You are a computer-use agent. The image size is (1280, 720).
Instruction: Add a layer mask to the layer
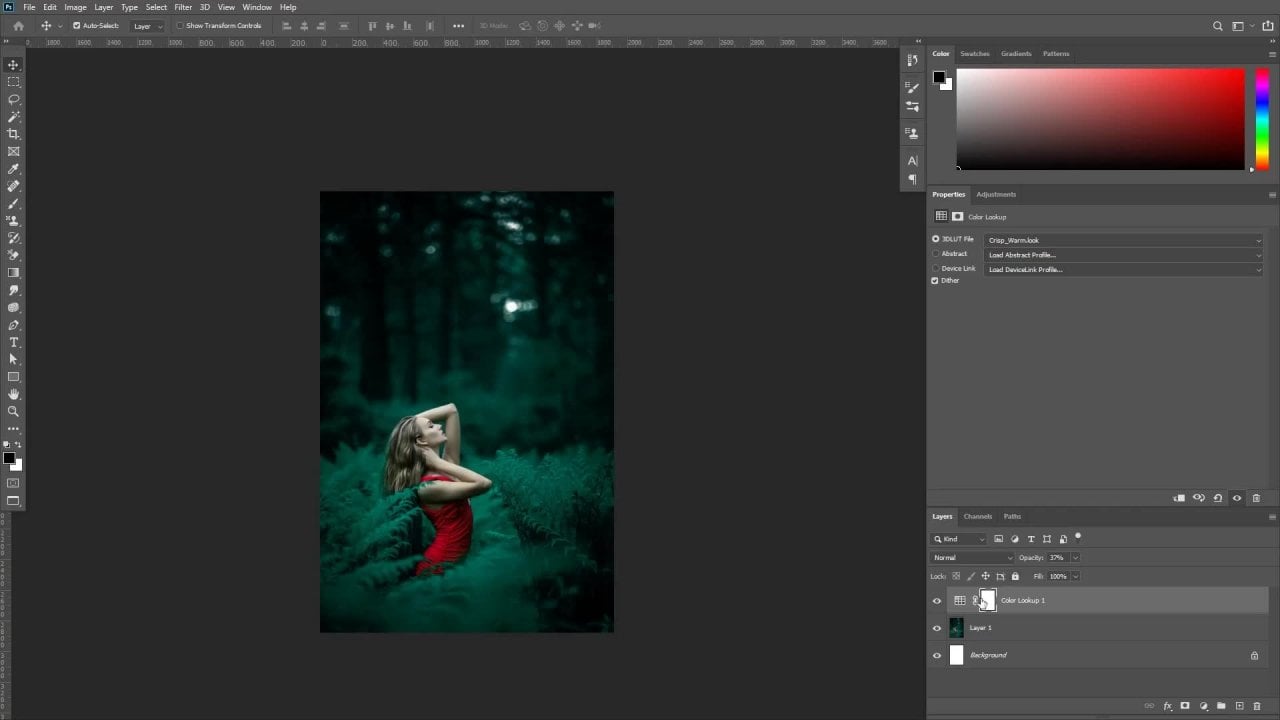(1185, 706)
